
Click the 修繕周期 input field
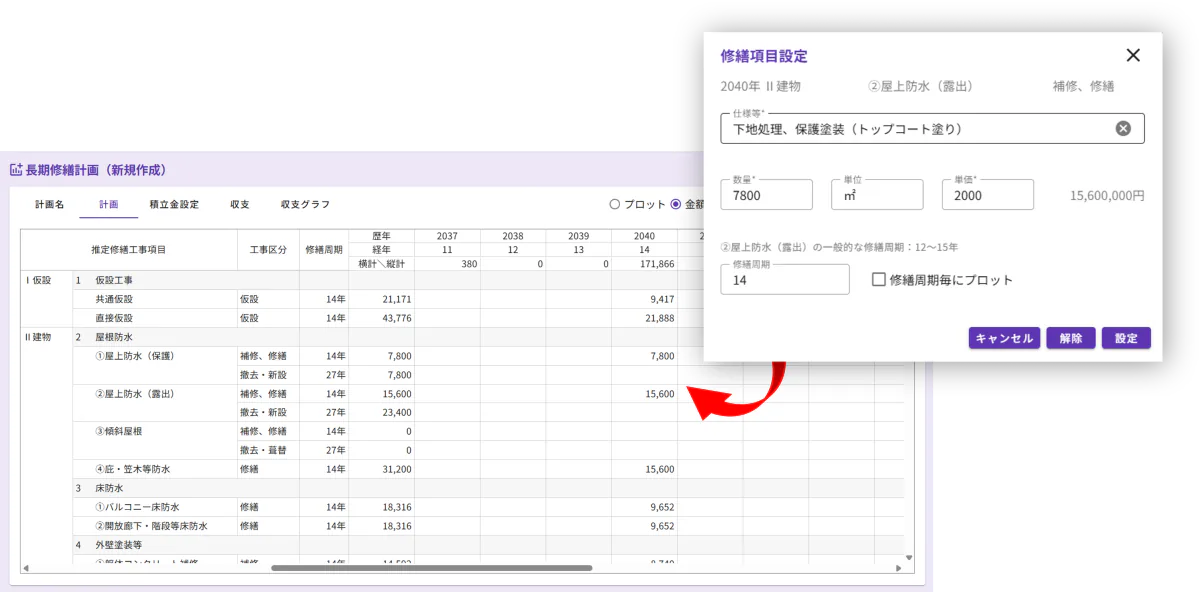(785, 280)
